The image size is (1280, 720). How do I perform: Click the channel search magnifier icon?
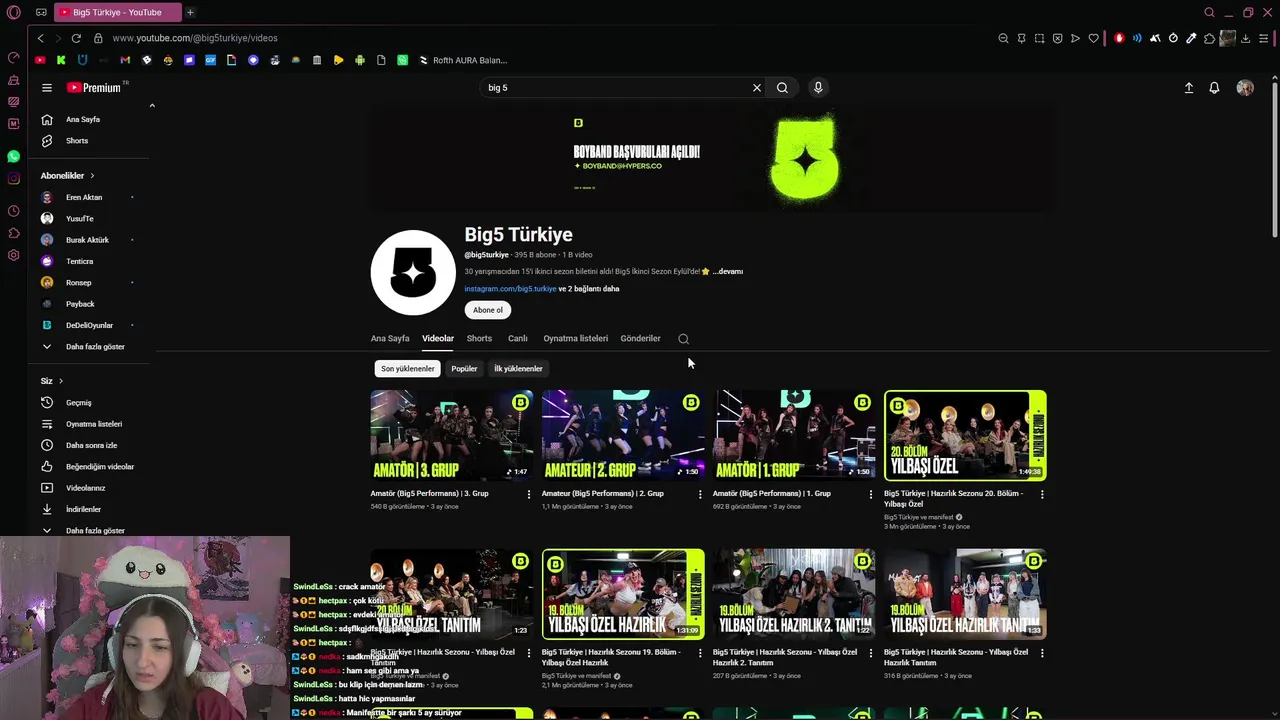tap(683, 339)
